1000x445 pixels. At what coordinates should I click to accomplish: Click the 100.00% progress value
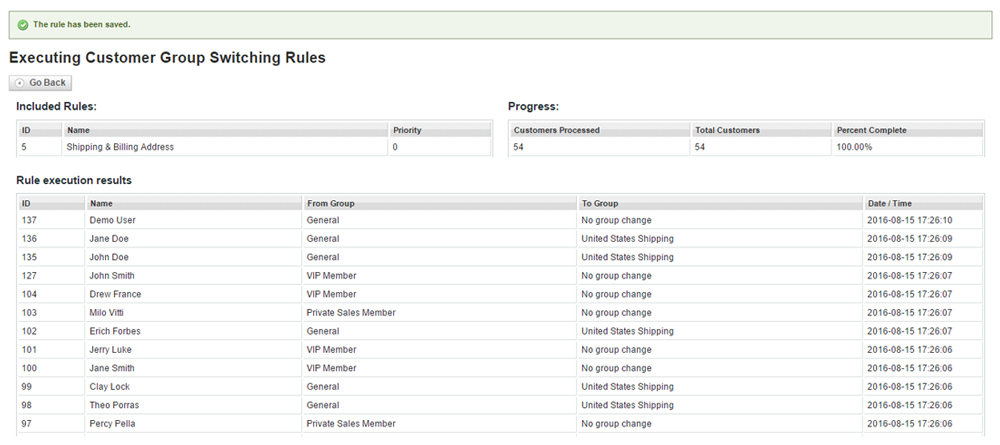click(855, 147)
